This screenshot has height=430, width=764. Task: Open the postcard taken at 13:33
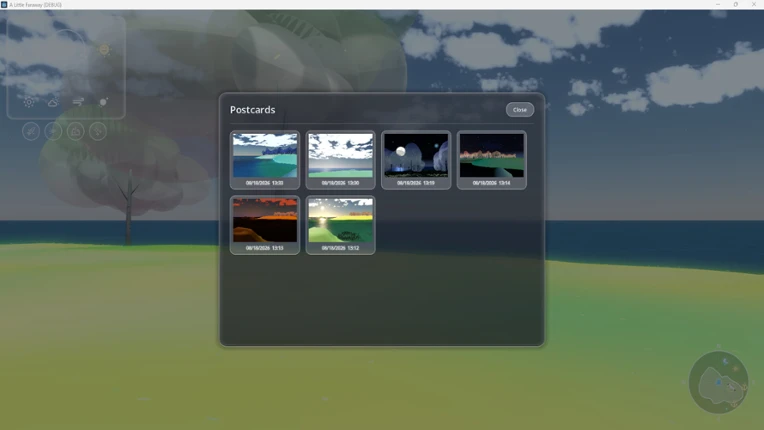265,160
